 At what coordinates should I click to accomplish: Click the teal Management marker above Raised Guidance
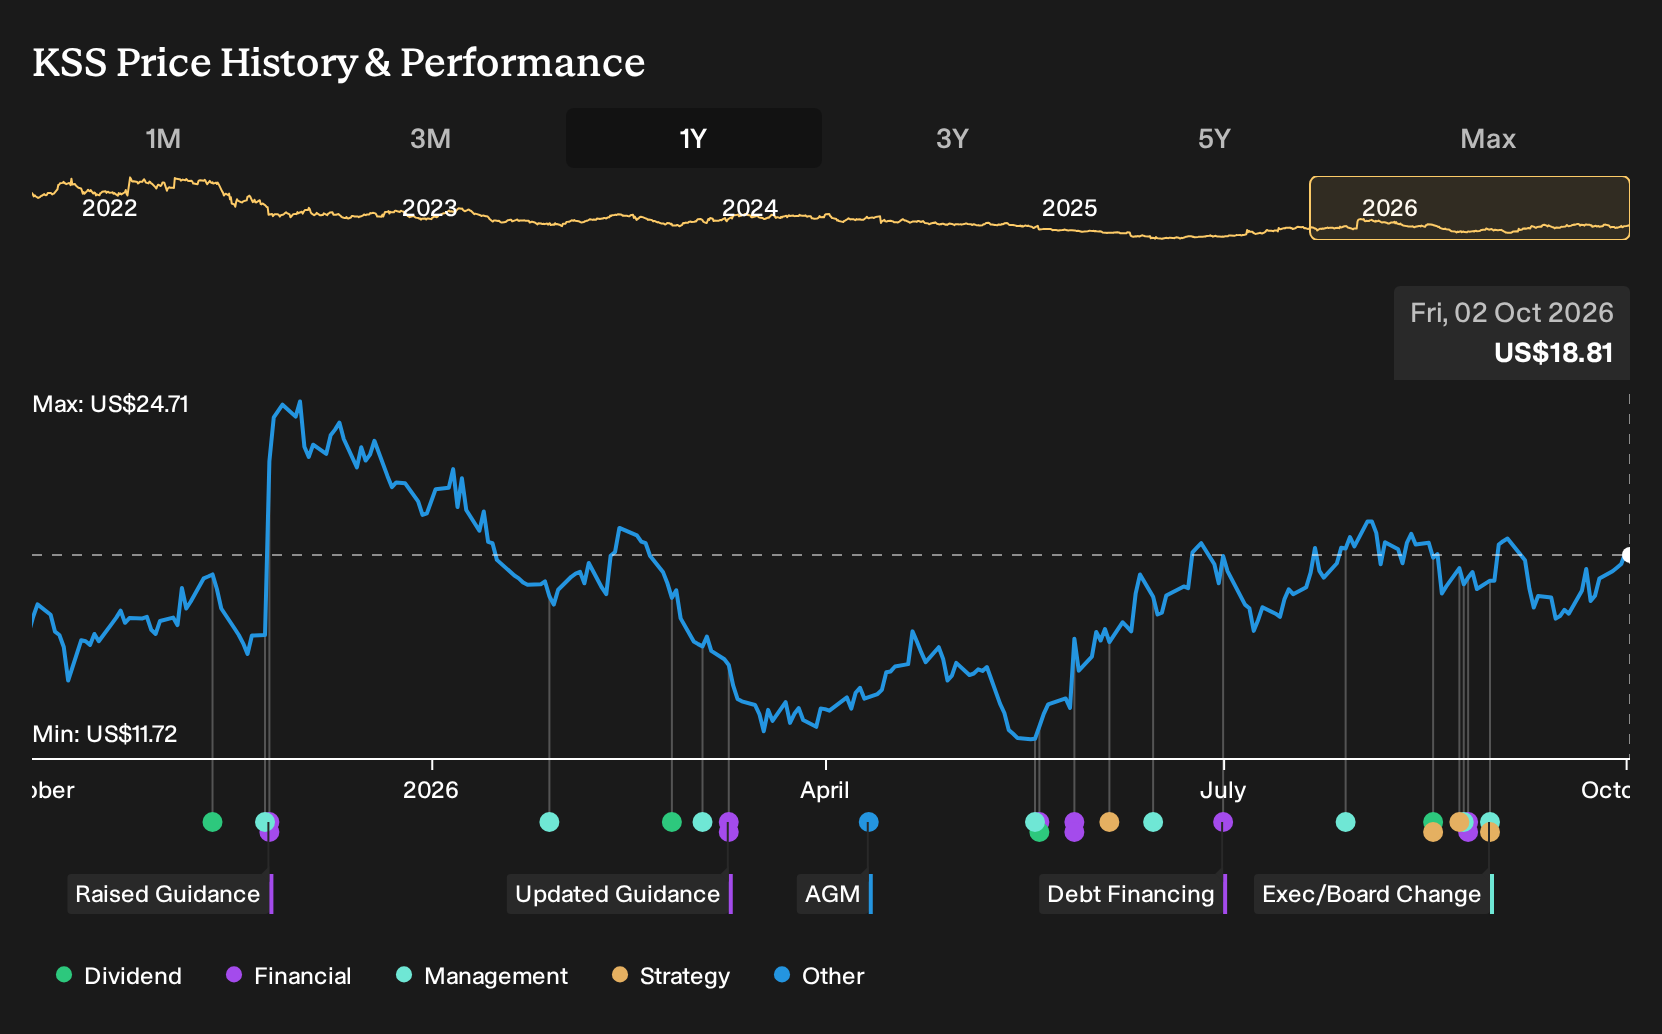click(x=264, y=822)
